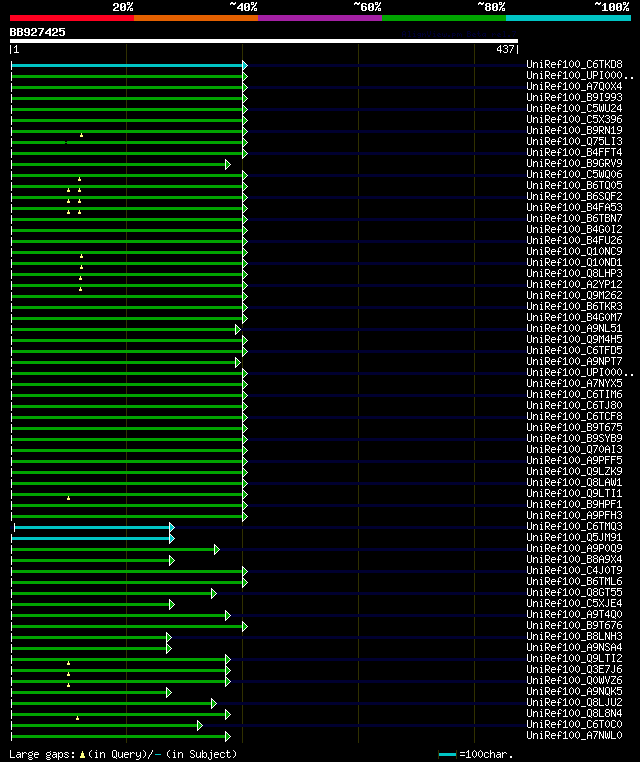640x762 pixels.
Task: Open hit UniRef100_B6TKR3
Action: click(x=574, y=307)
